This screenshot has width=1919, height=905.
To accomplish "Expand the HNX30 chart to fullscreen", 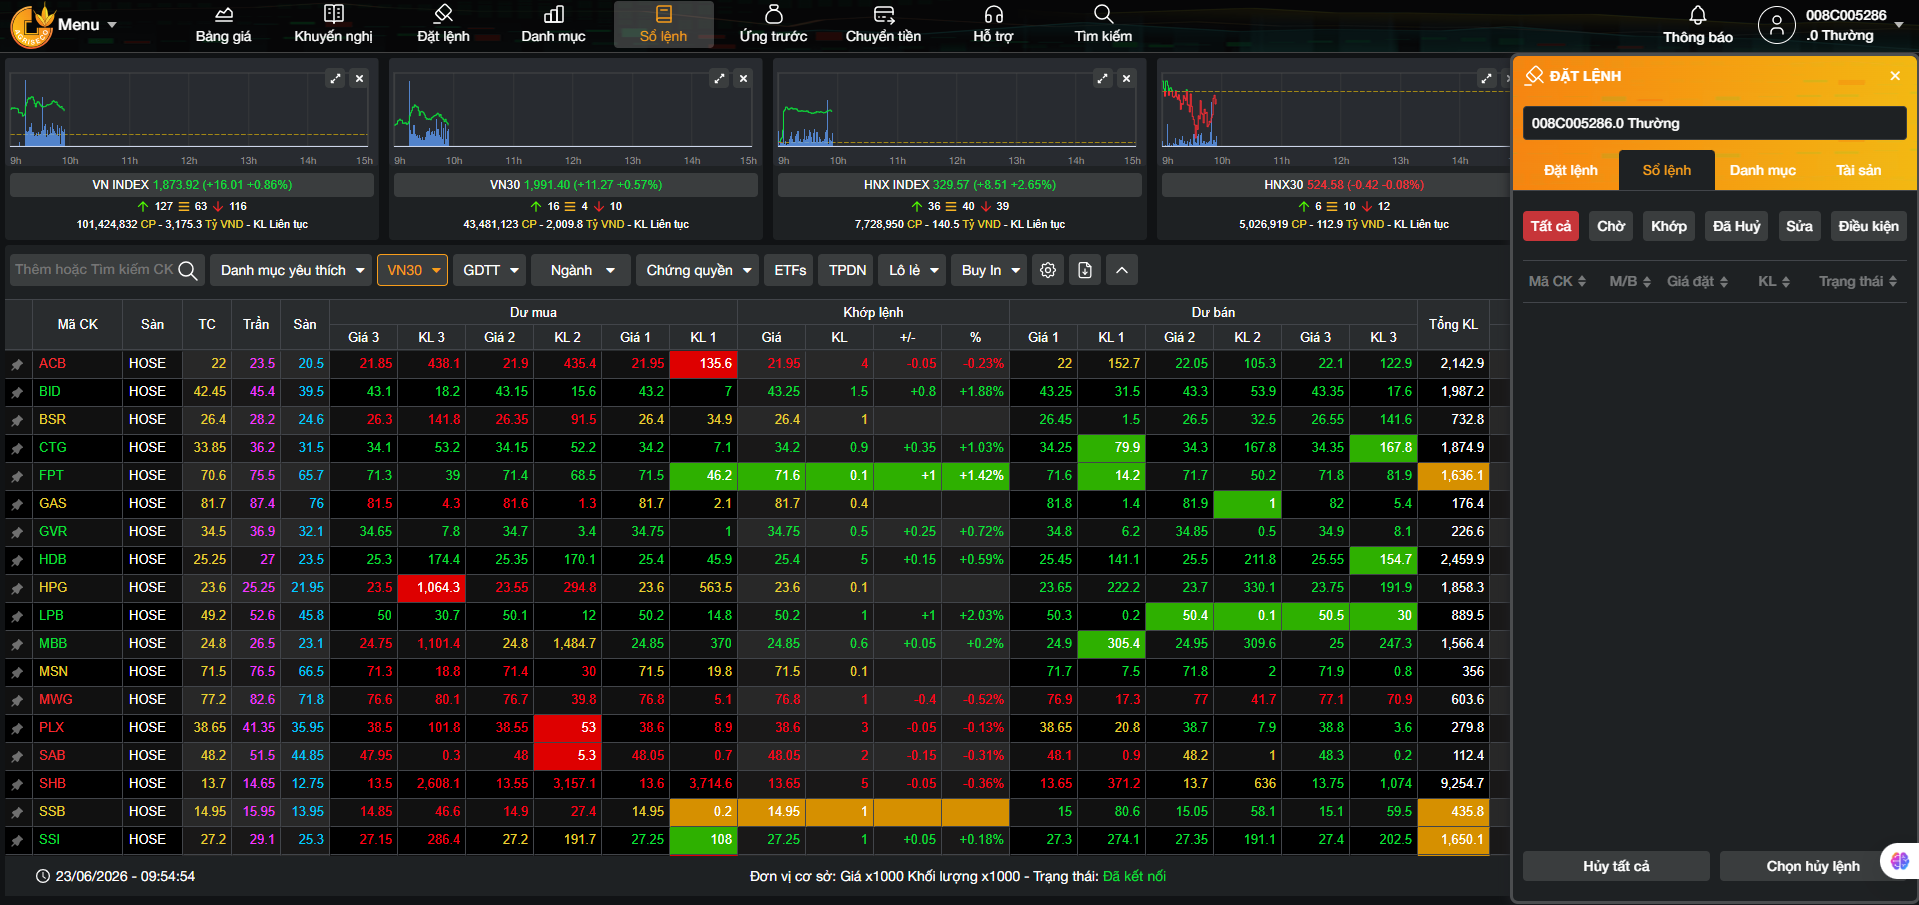I will coord(1486,78).
